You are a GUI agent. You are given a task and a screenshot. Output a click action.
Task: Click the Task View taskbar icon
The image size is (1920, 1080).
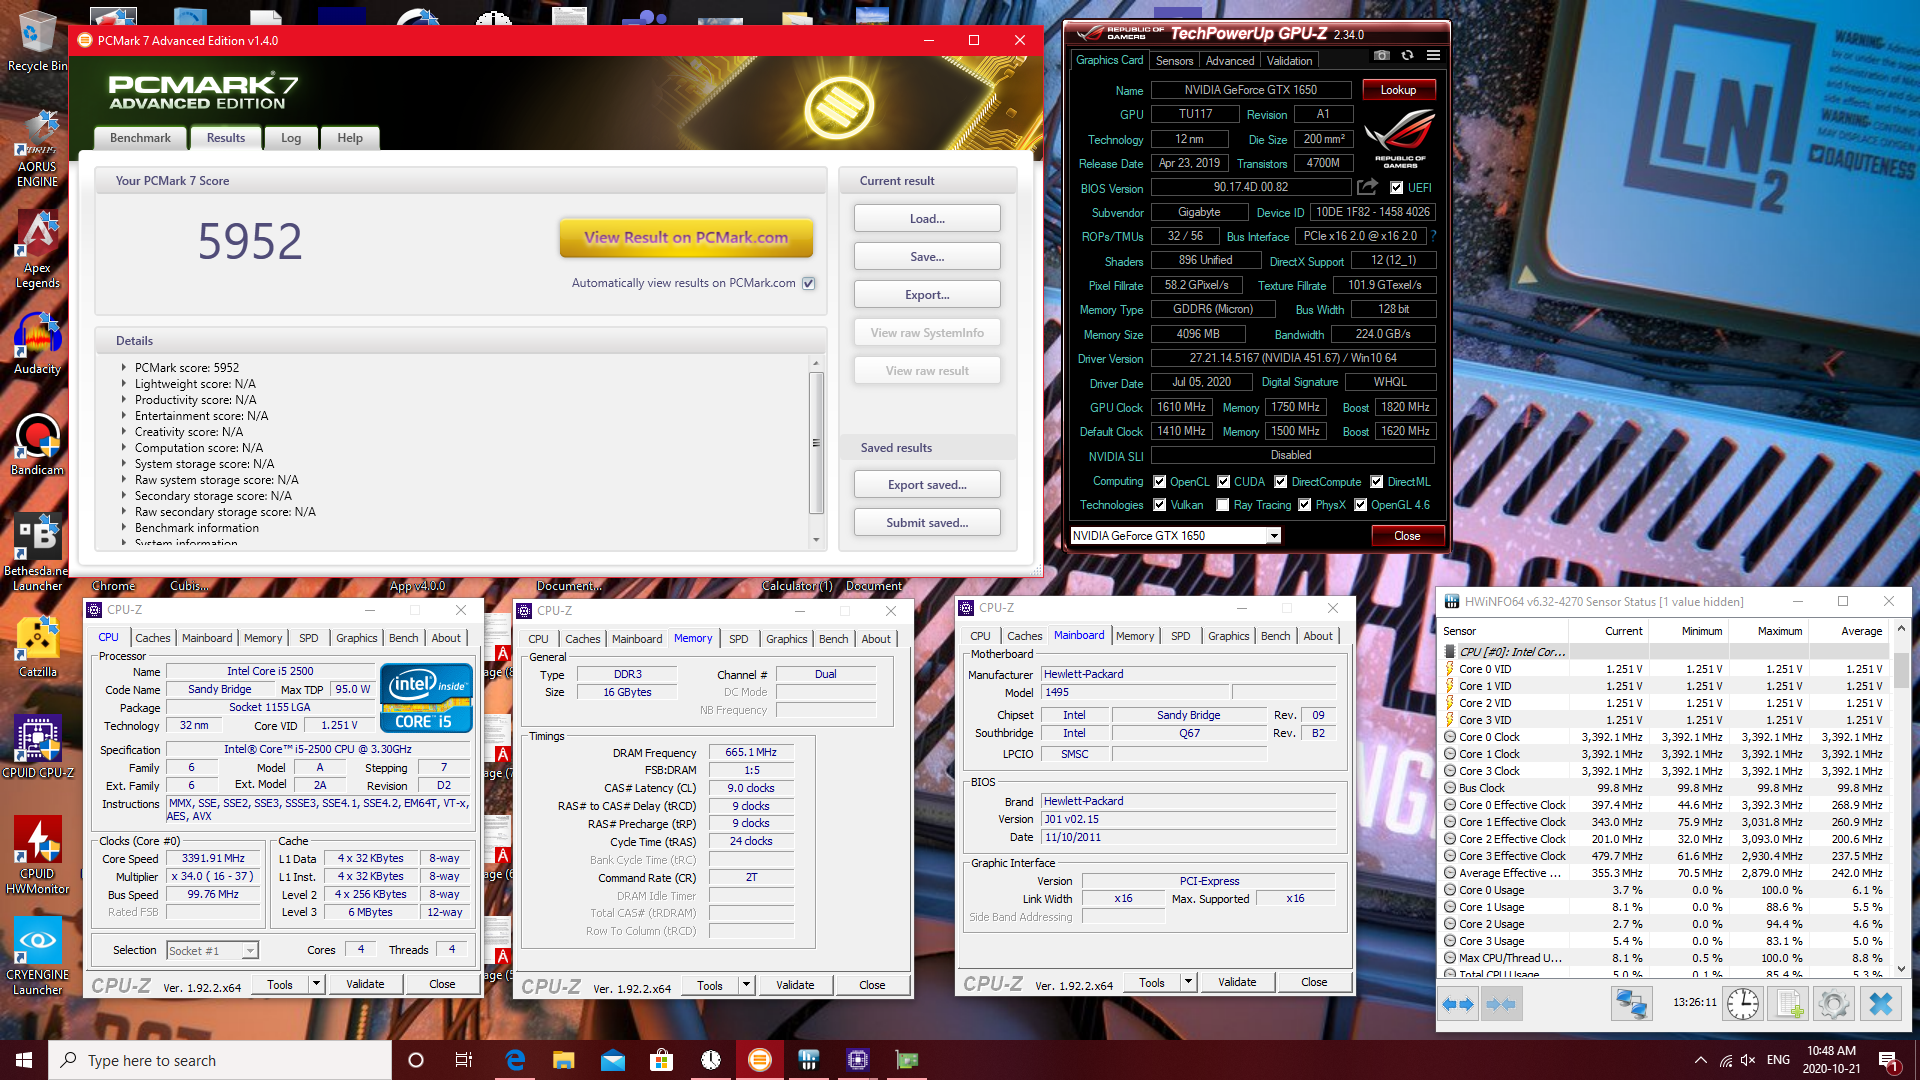pyautogui.click(x=463, y=1060)
